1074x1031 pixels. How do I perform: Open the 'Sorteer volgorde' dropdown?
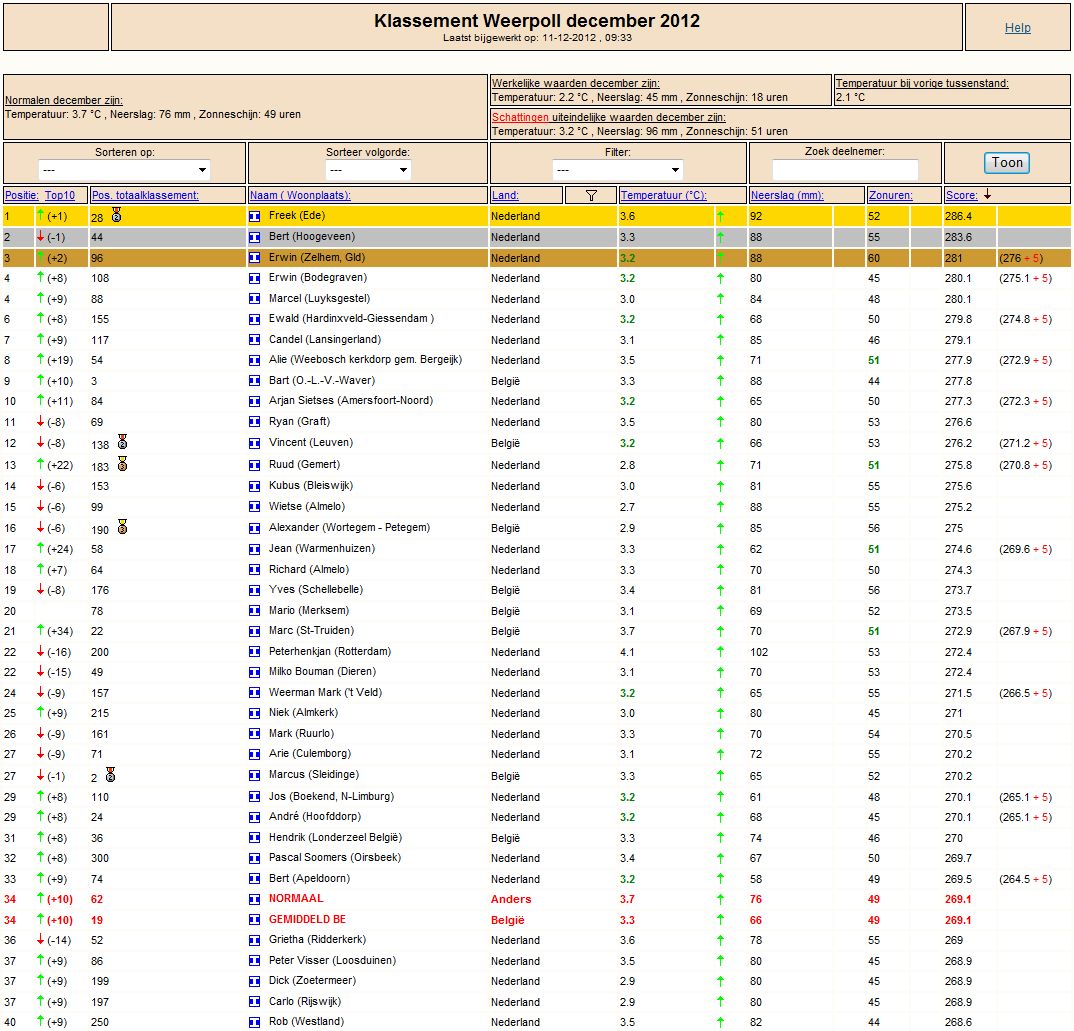click(x=368, y=170)
